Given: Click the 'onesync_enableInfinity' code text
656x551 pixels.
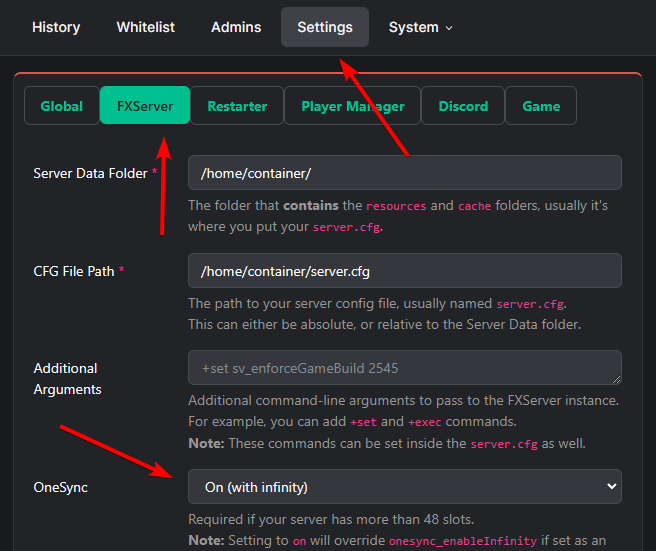Looking at the screenshot, I should [x=463, y=541].
